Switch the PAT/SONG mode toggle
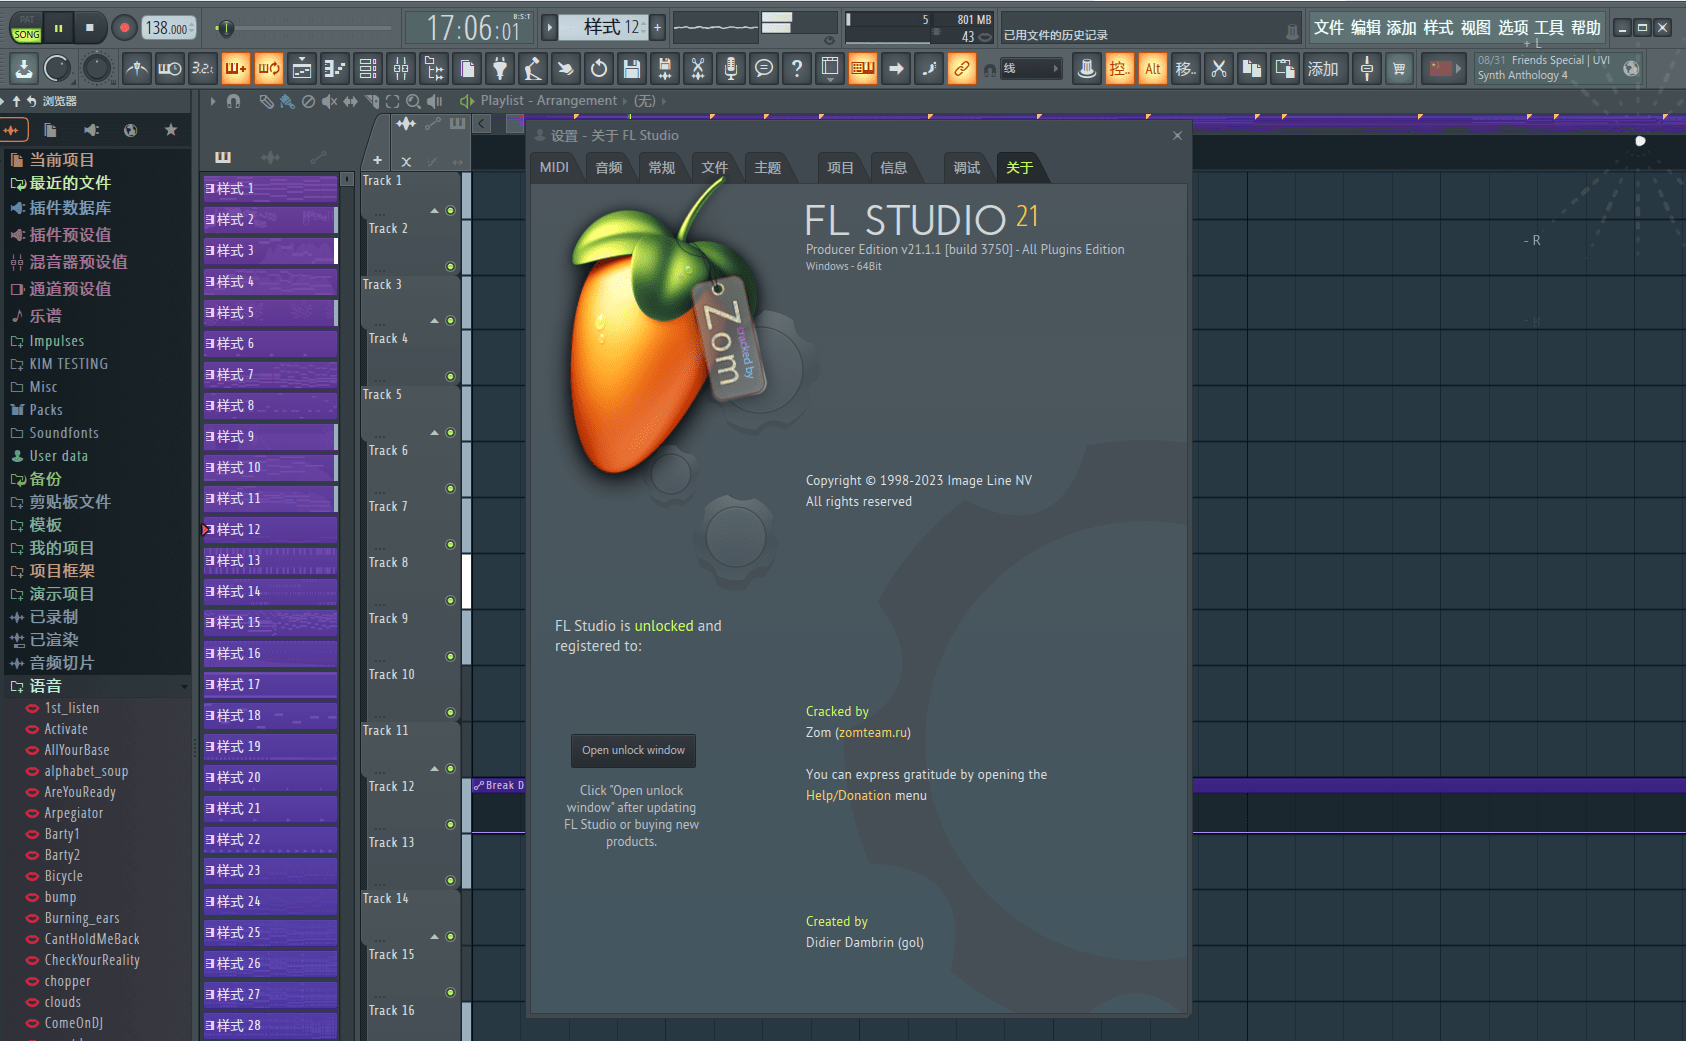 [26, 28]
